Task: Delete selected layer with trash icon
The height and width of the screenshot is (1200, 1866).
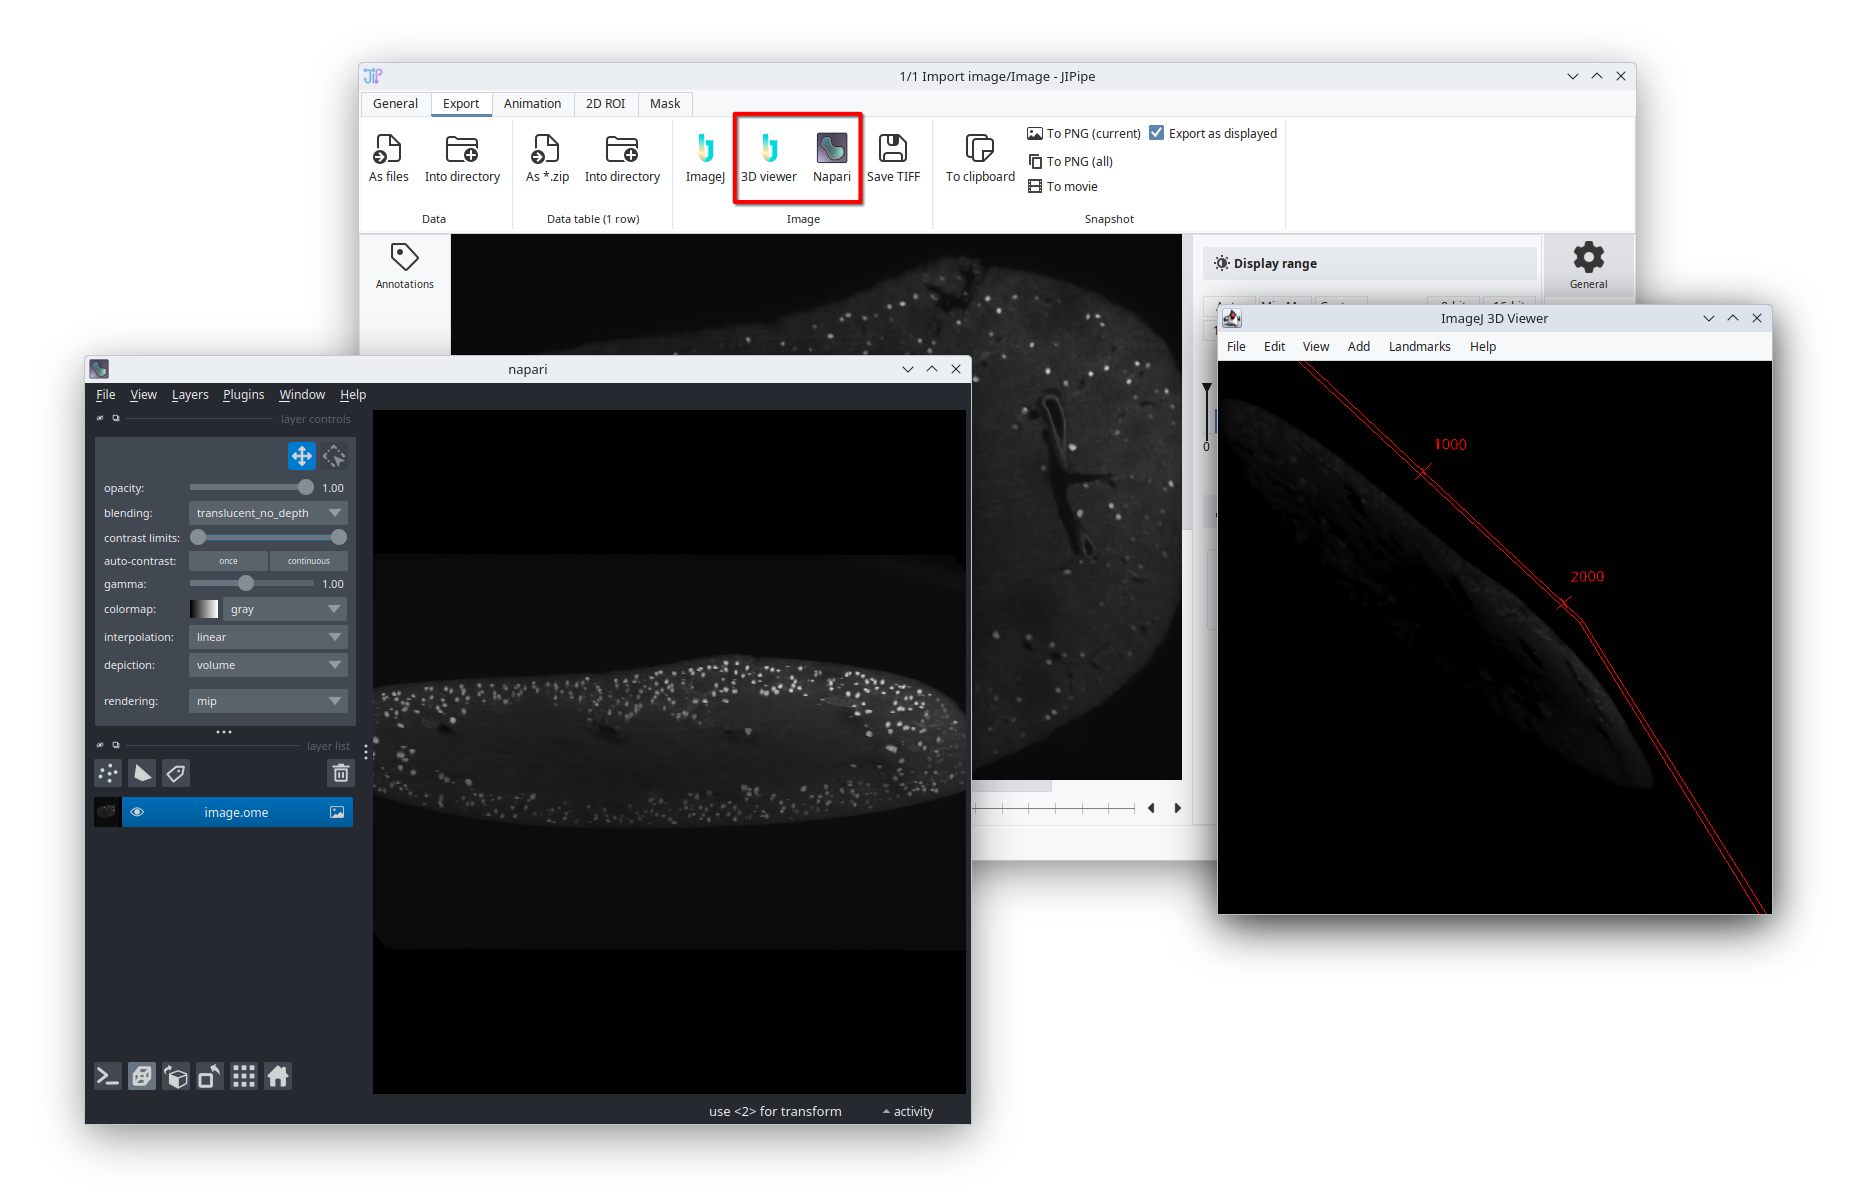Action: pyautogui.click(x=341, y=773)
